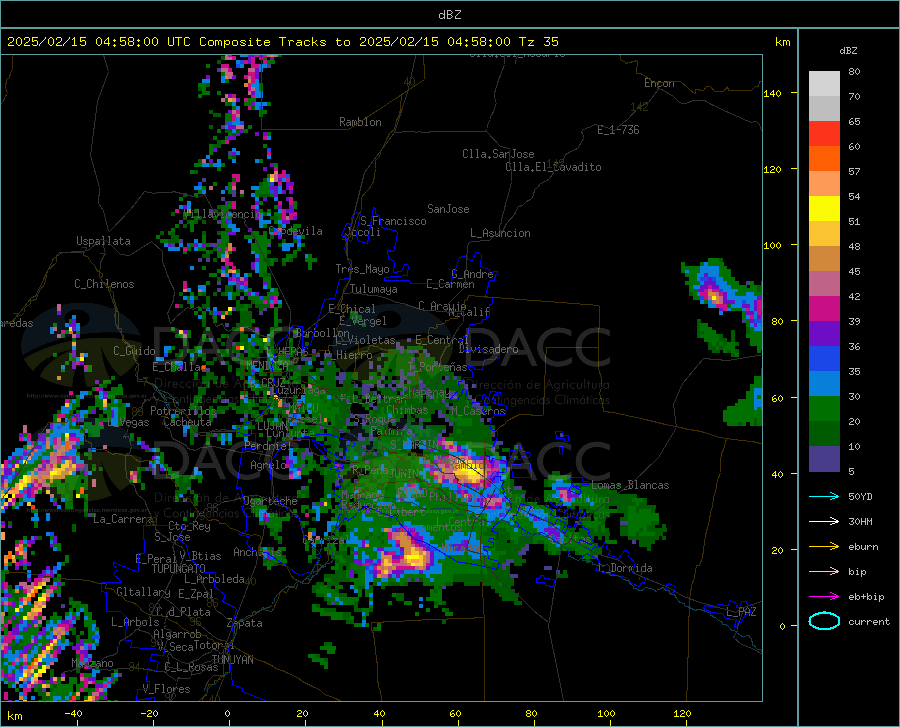Click the yellow eburn arrow icon
900x727 pixels.
point(824,546)
